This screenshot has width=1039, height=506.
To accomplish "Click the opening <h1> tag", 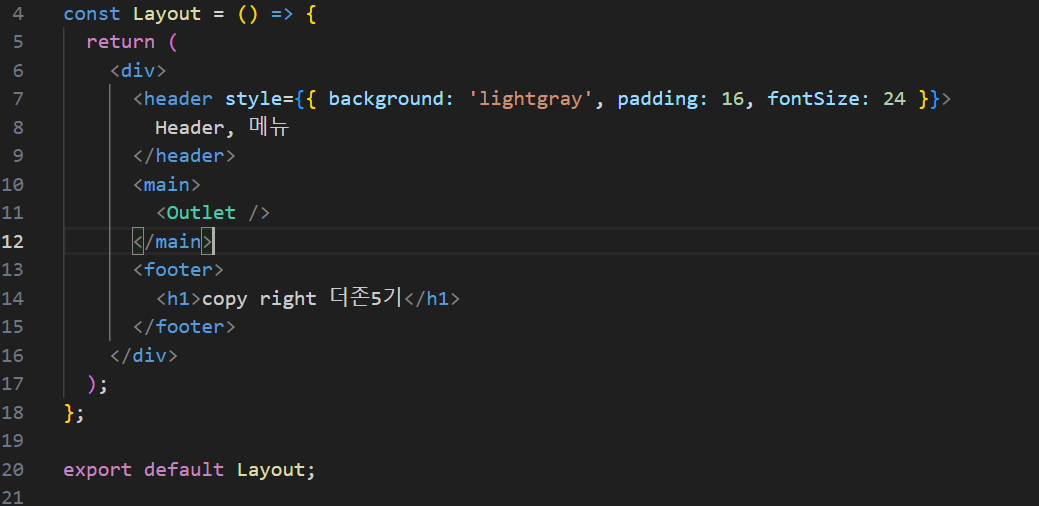I will tap(178, 299).
